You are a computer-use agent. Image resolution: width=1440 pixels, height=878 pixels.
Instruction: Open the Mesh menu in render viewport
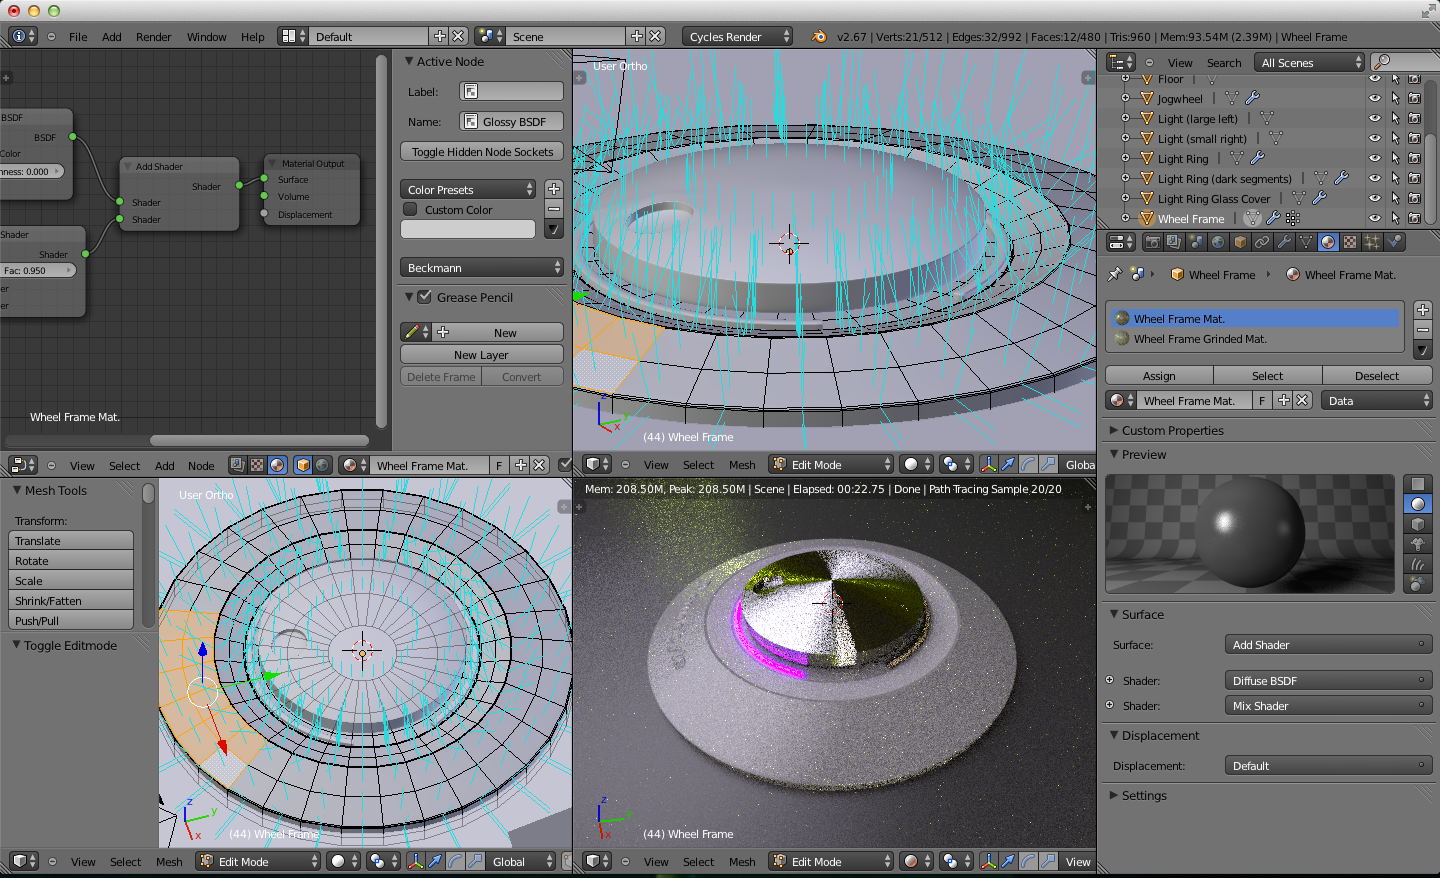(x=742, y=862)
